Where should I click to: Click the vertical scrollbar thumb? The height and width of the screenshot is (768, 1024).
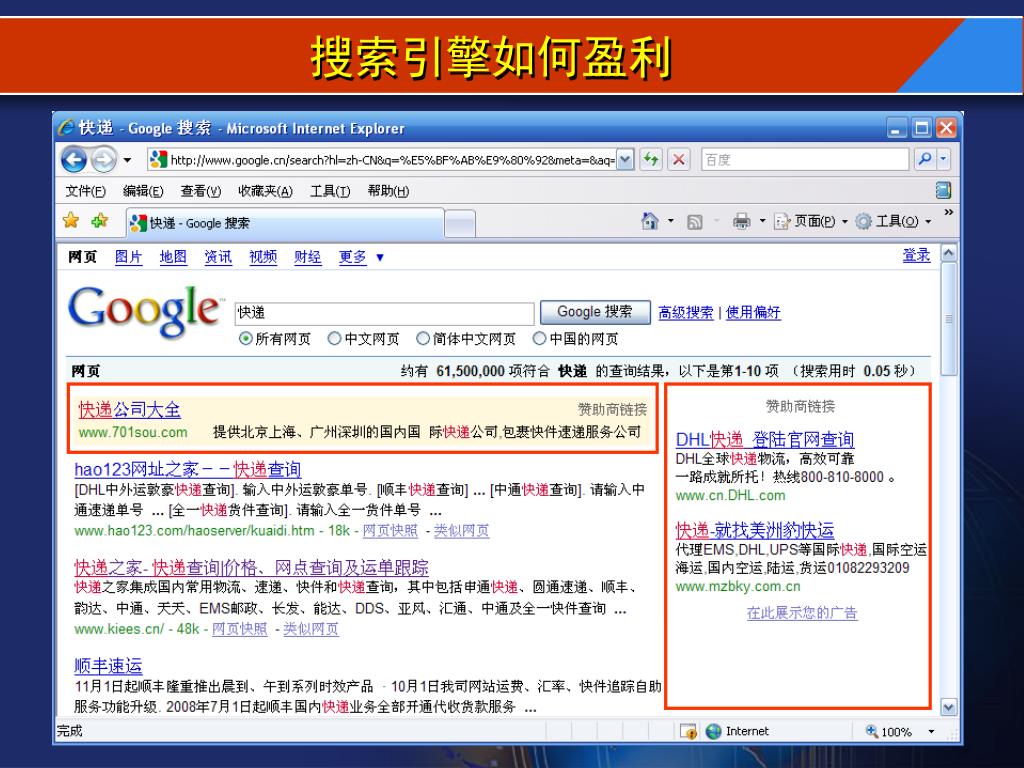click(948, 319)
